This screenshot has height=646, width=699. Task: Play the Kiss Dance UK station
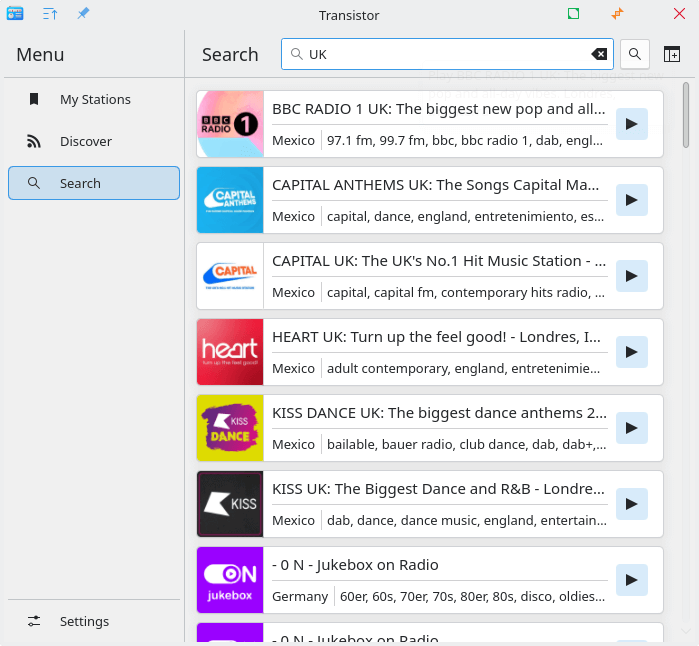pos(631,428)
